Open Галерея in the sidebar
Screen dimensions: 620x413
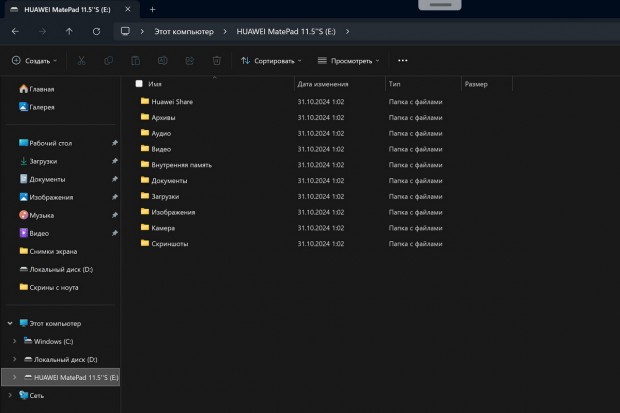point(37,107)
